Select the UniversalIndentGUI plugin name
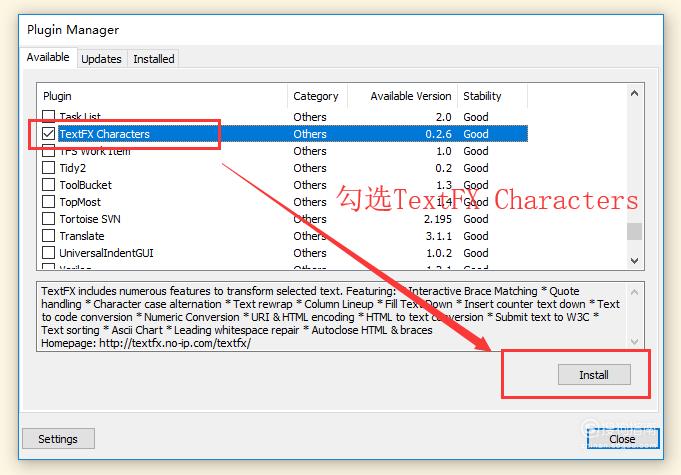Image resolution: width=681 pixels, height=475 pixels. point(106,253)
